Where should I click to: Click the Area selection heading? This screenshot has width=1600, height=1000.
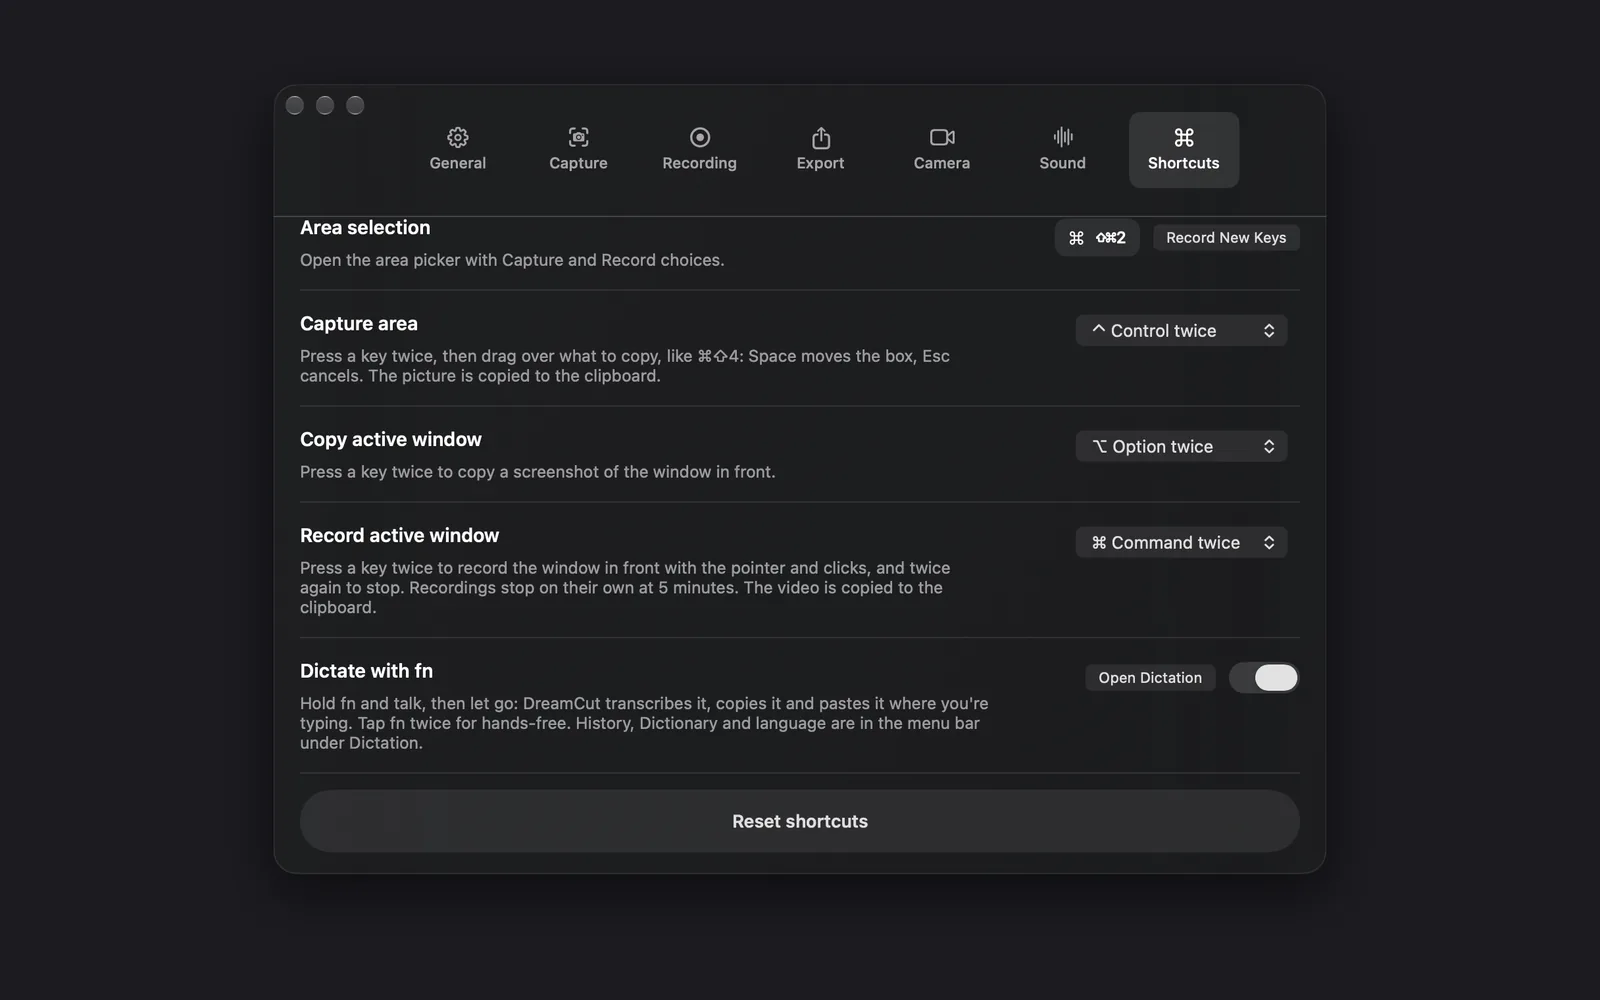click(x=365, y=227)
